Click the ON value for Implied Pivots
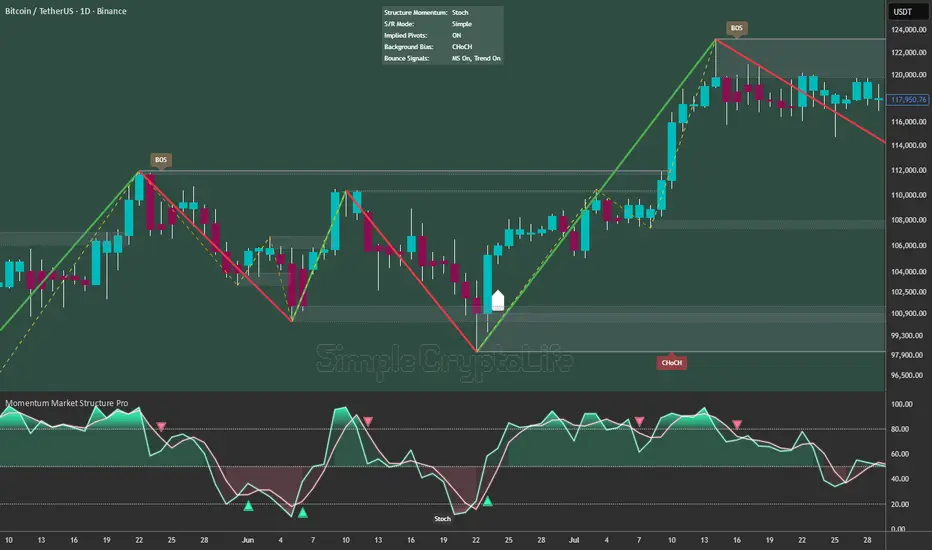Screen dimensions: 932x550 (x=456, y=35)
